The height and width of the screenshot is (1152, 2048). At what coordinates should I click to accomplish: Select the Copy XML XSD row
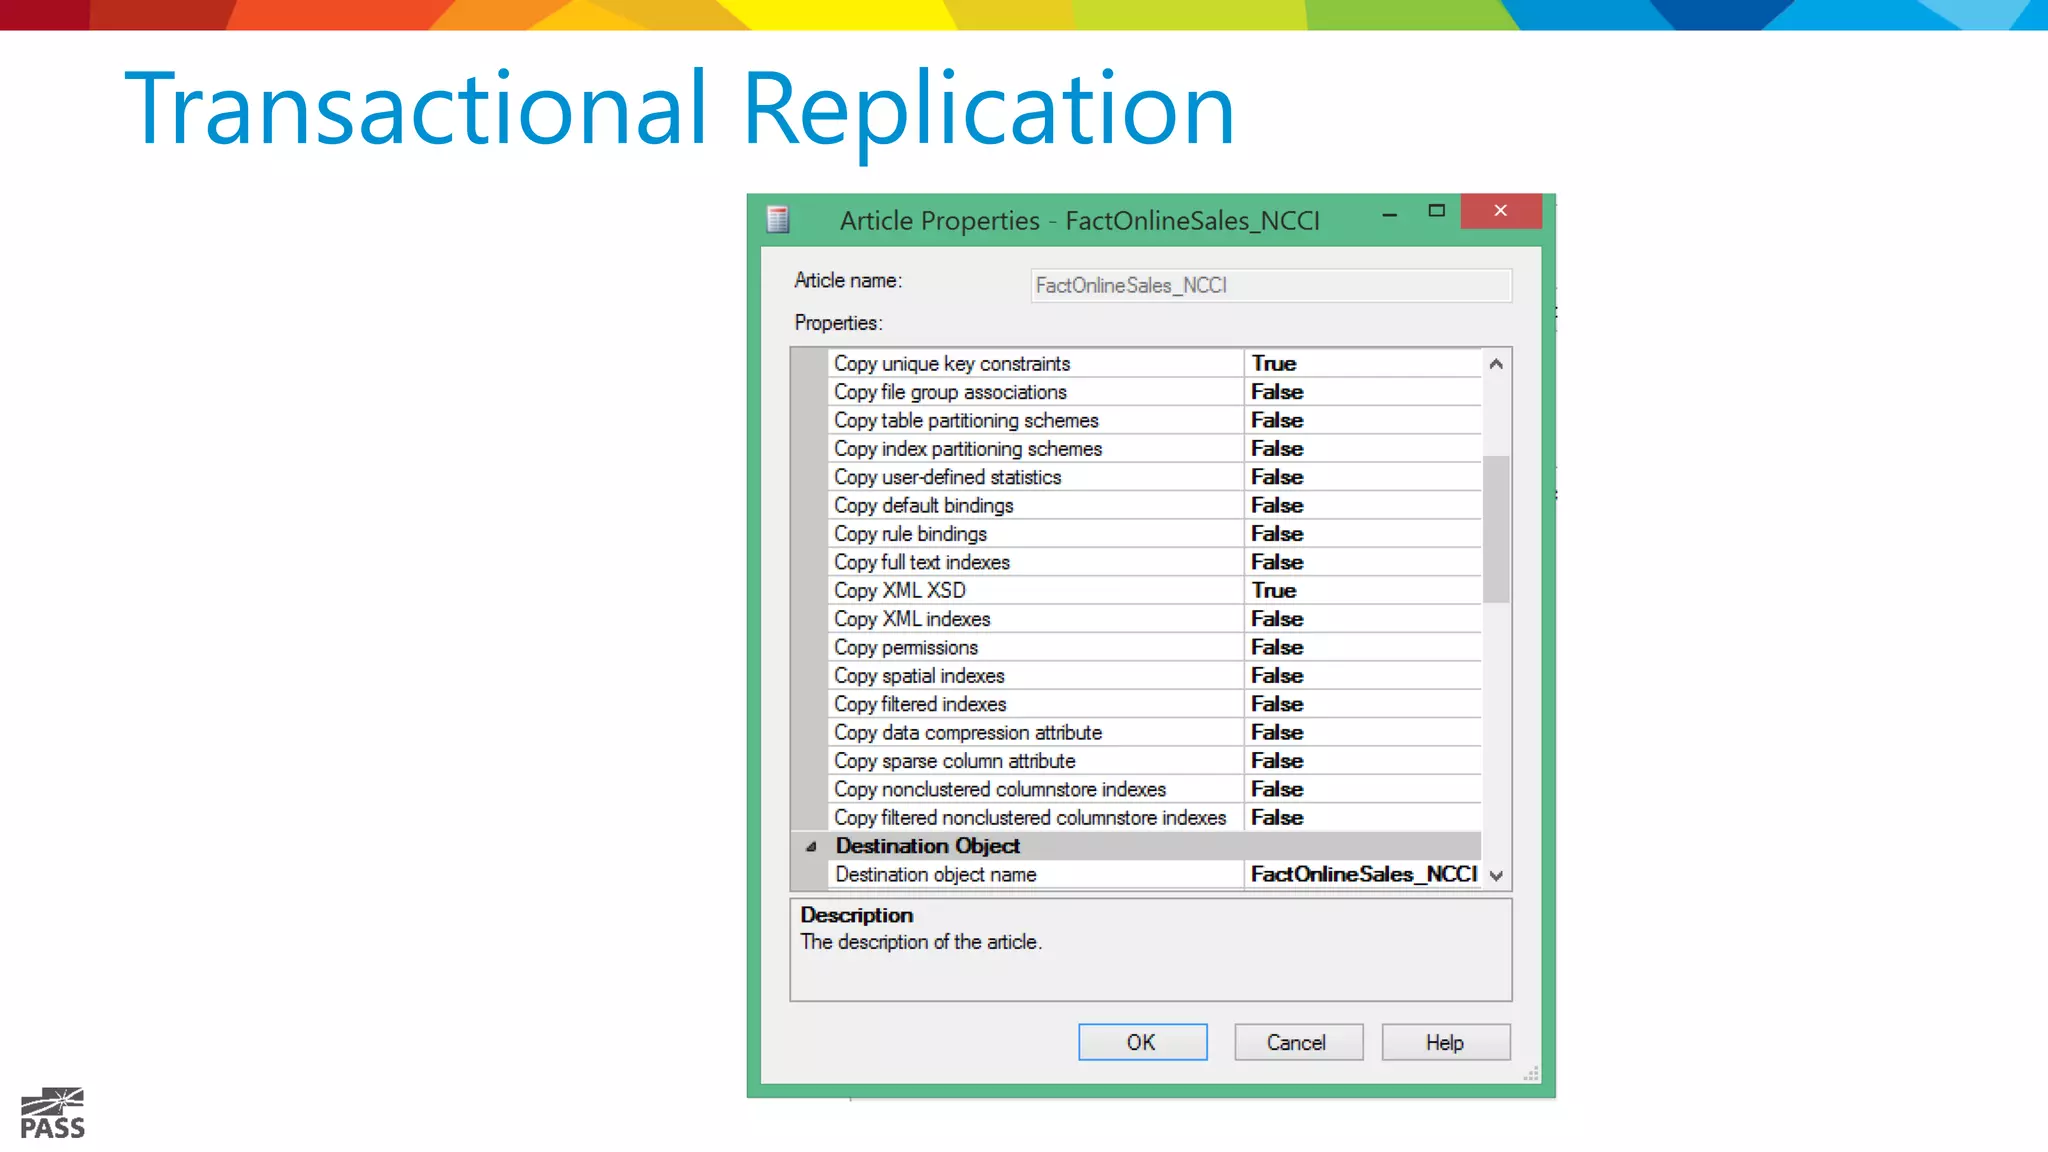tap(1155, 590)
